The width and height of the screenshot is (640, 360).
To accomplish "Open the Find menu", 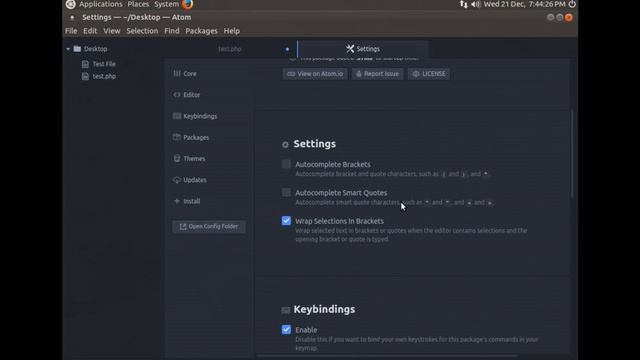I will pos(172,31).
